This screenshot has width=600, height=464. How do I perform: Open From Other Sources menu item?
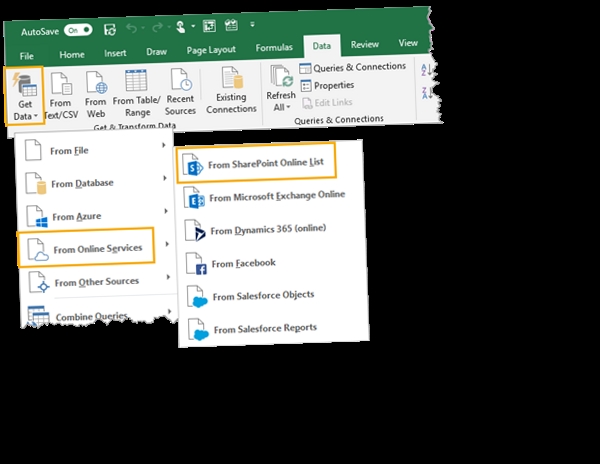tap(97, 282)
